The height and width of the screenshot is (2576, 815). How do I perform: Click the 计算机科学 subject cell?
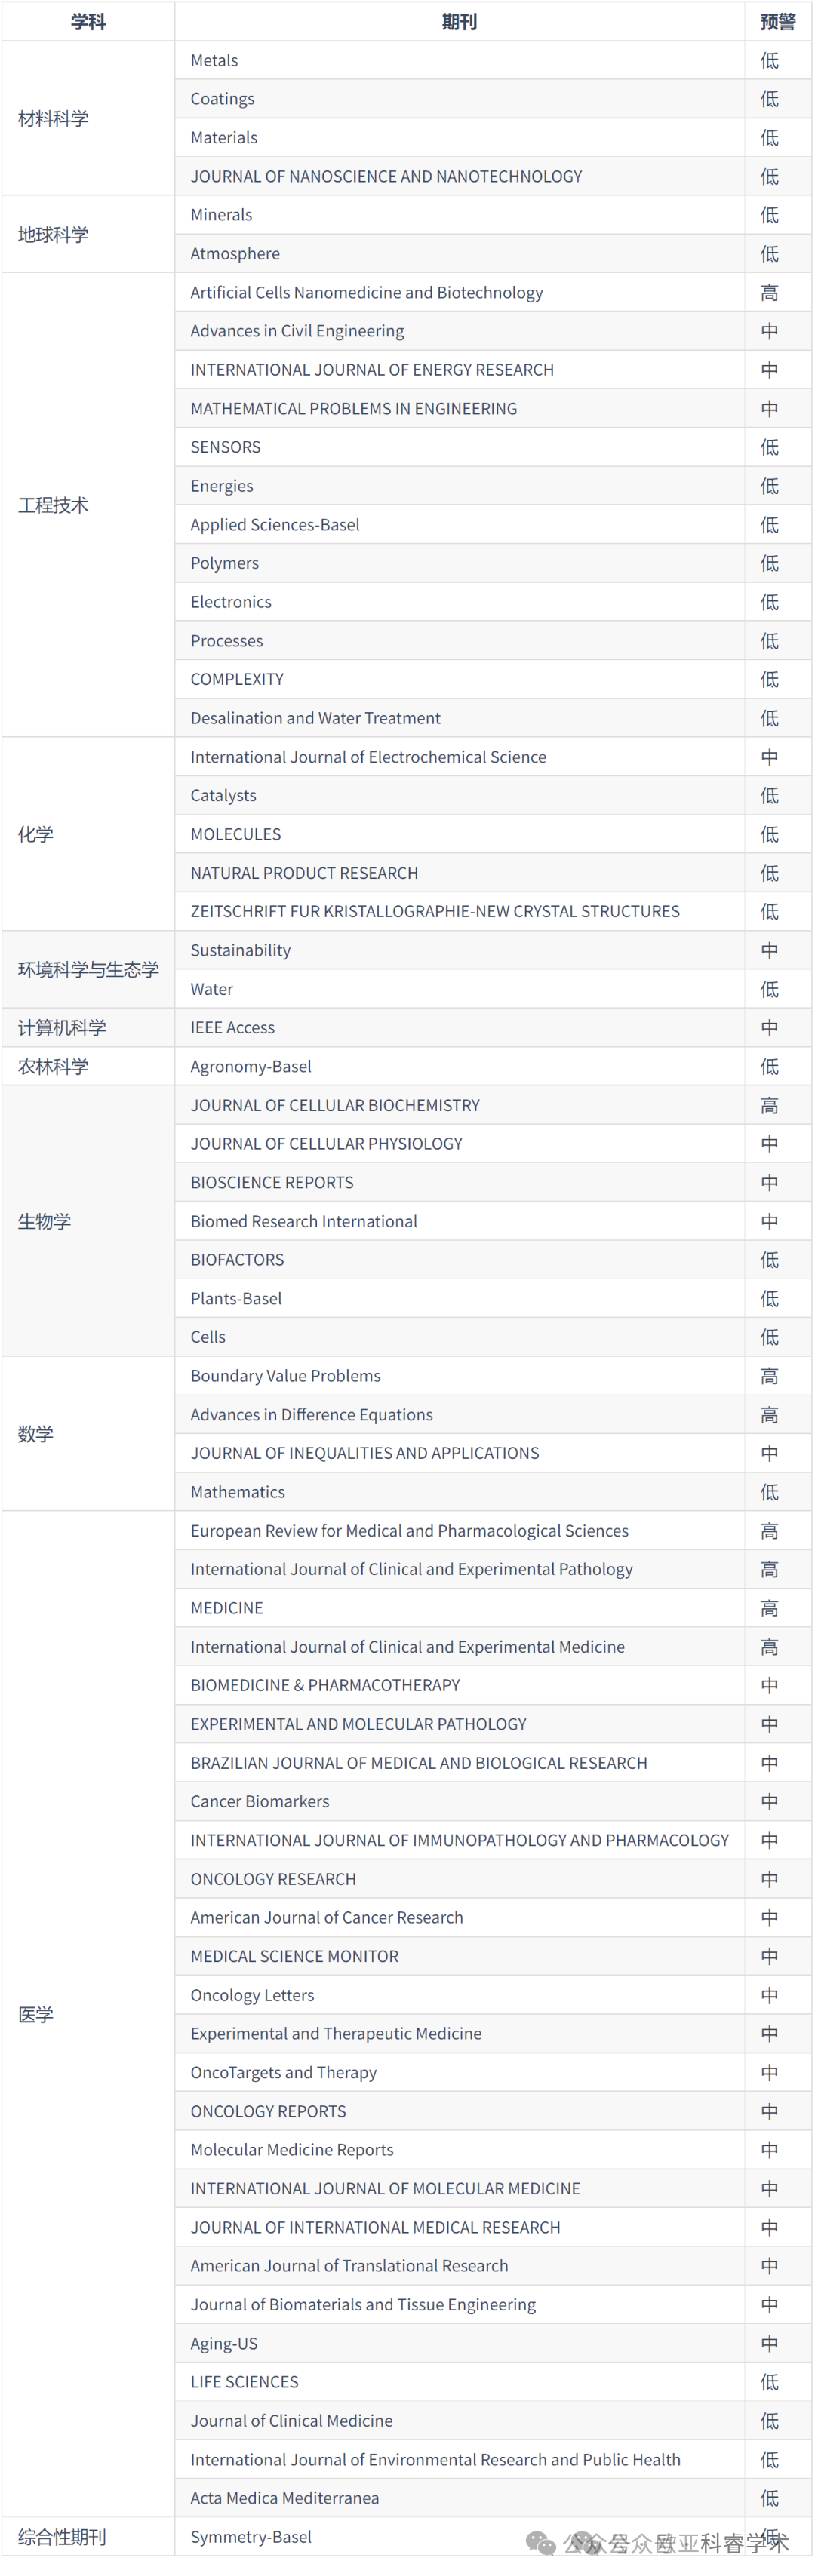[88, 1027]
